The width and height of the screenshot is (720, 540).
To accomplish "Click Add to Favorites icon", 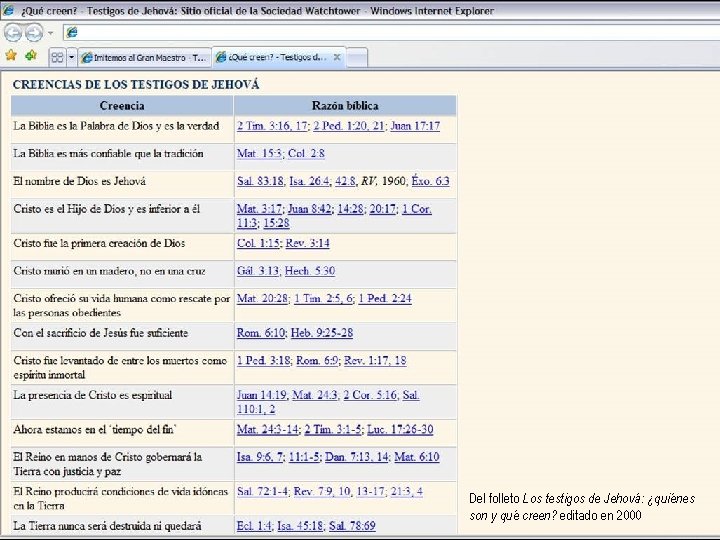I will [x=31, y=56].
